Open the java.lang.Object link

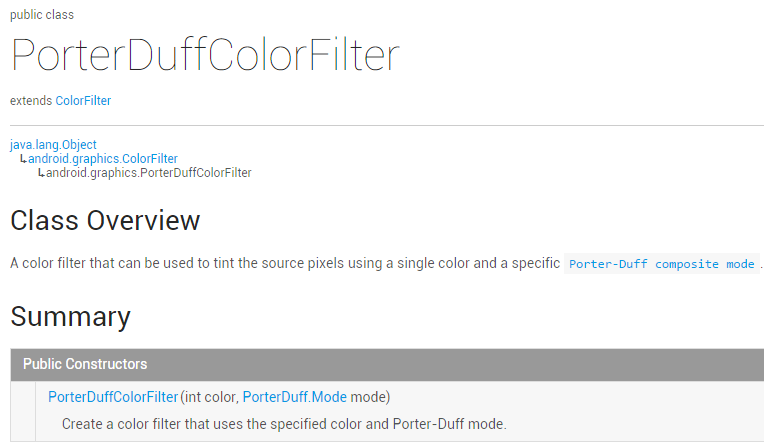click(x=53, y=145)
